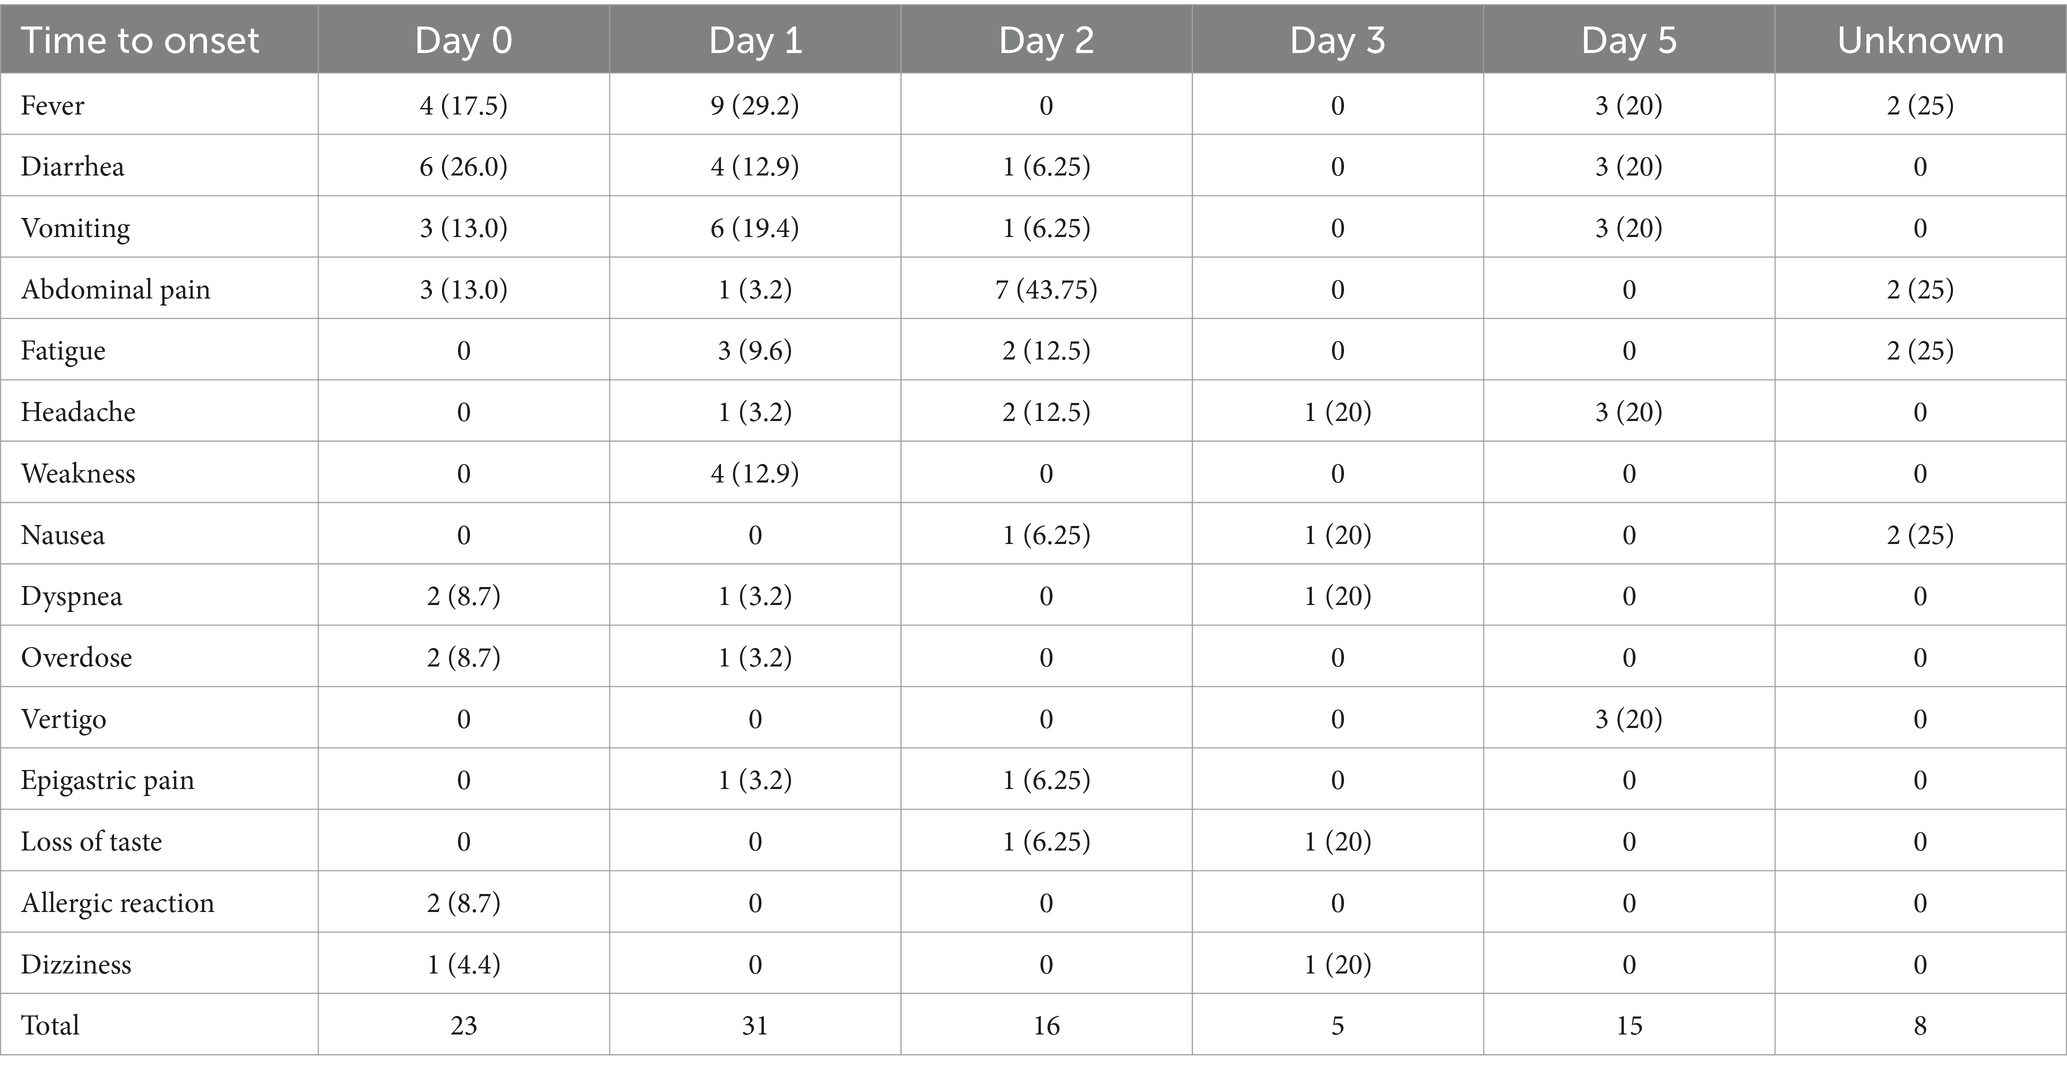Select the 'Day 1' column header
The height and width of the screenshot is (1073, 2067).
click(755, 40)
